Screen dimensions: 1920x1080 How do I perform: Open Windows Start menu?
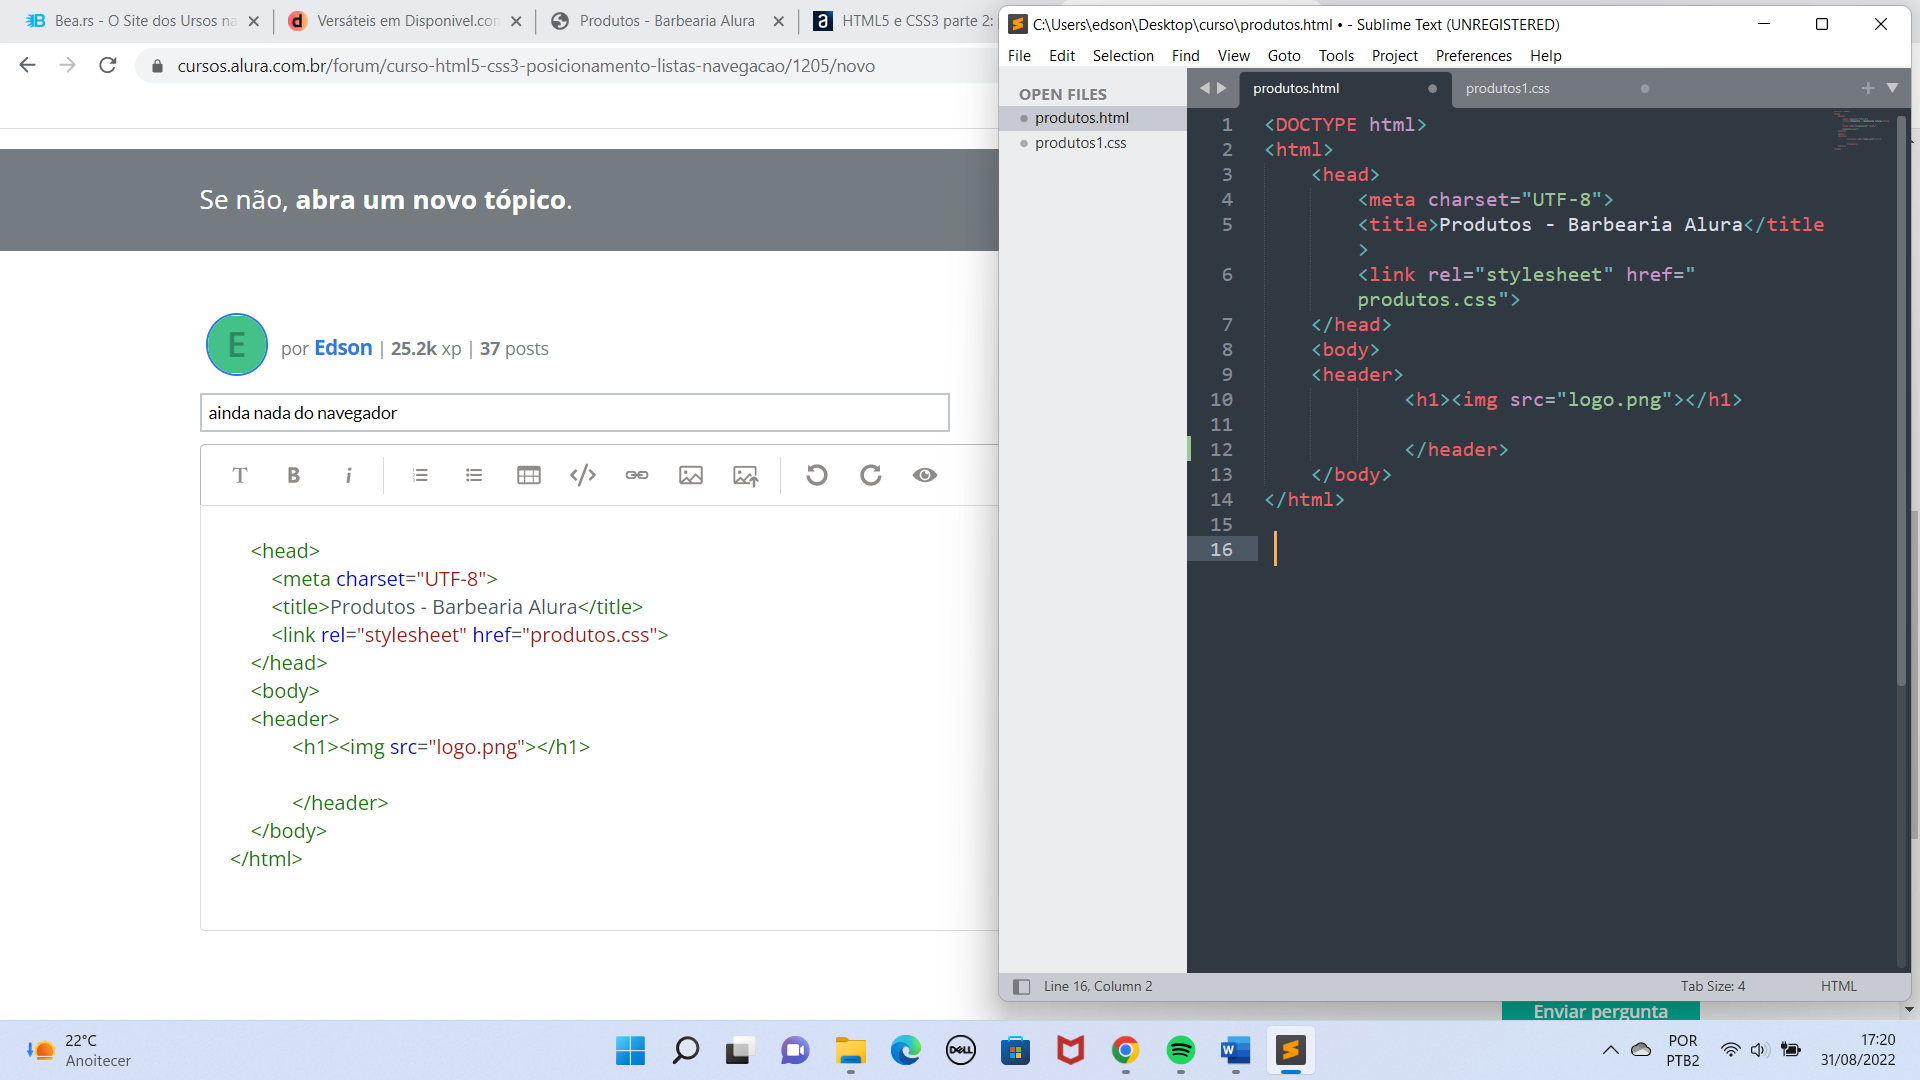(630, 1051)
